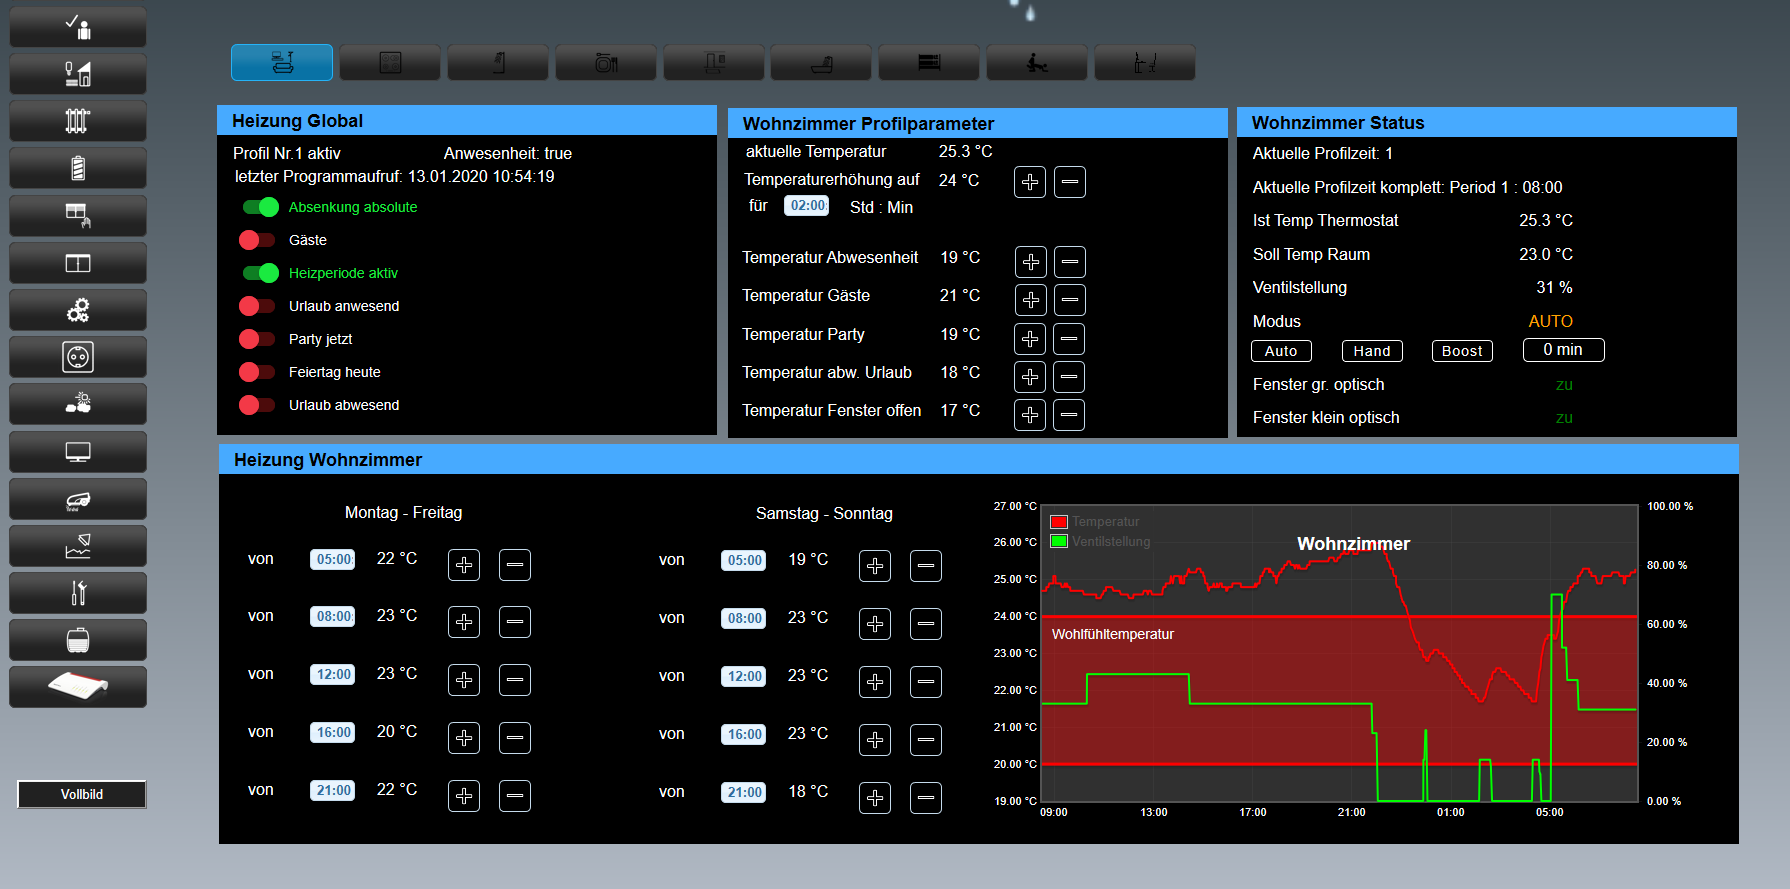The image size is (1790, 889).
Task: Select the bunk bed room tab
Action: click(929, 63)
